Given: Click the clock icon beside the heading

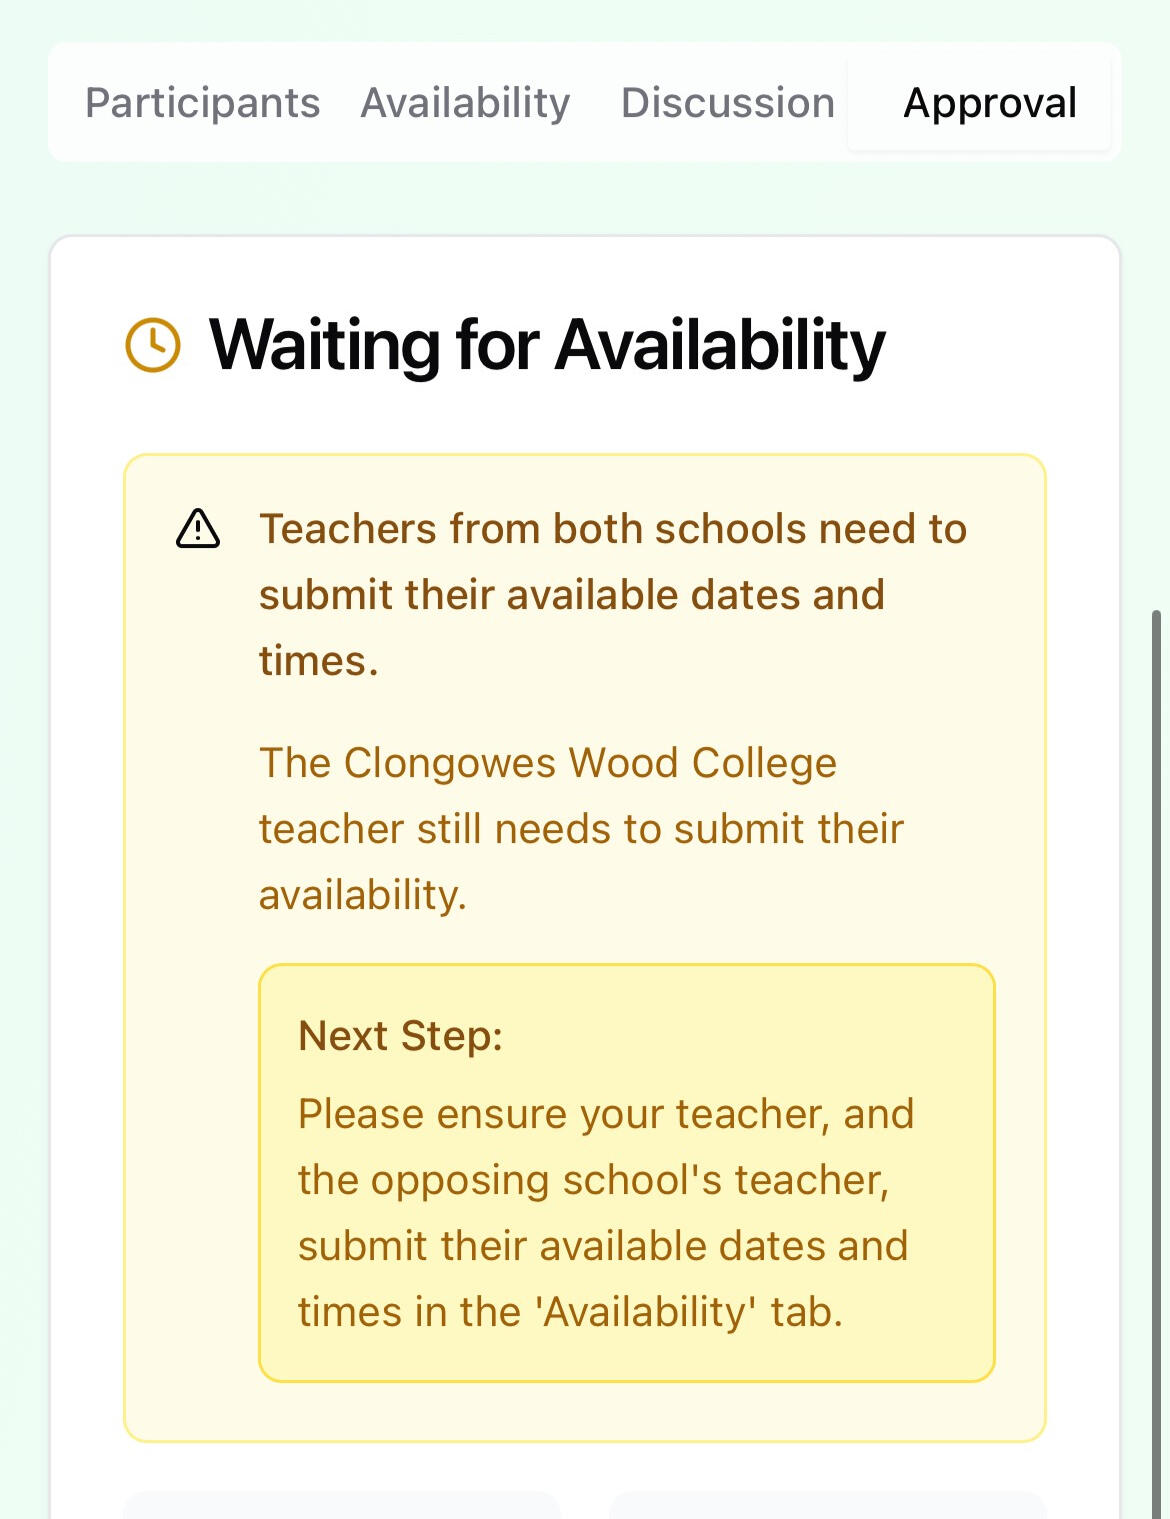Looking at the screenshot, I should point(153,345).
